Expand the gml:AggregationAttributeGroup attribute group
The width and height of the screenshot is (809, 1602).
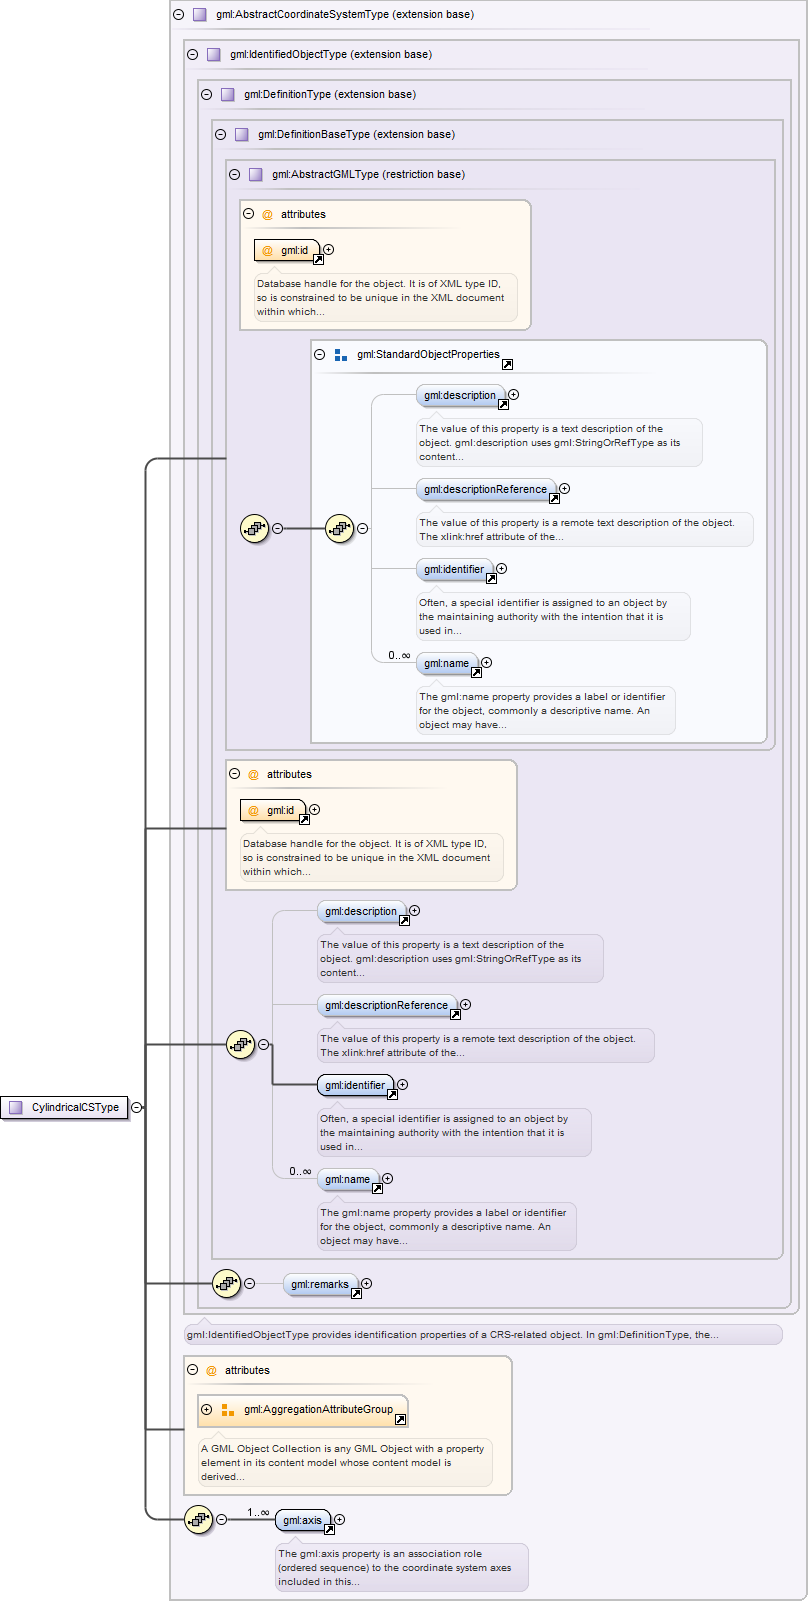pyautogui.click(x=207, y=1409)
